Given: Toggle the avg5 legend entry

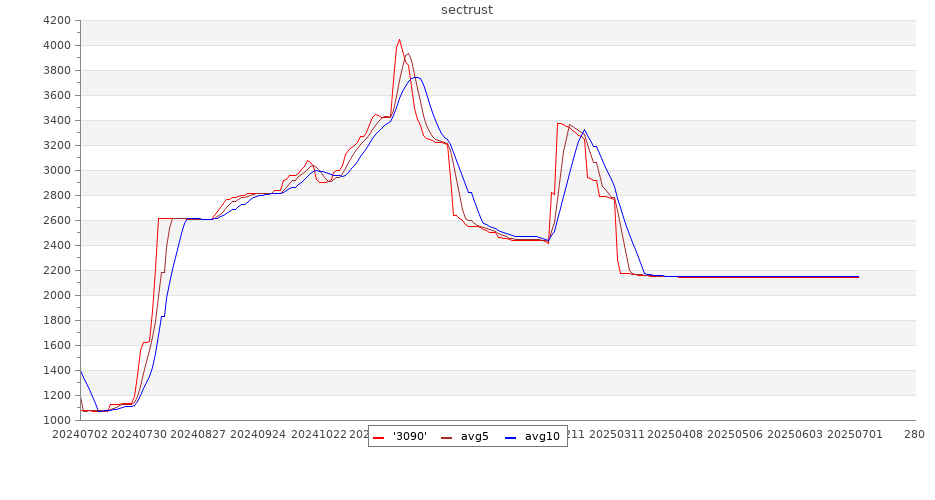Looking at the screenshot, I should [474, 437].
